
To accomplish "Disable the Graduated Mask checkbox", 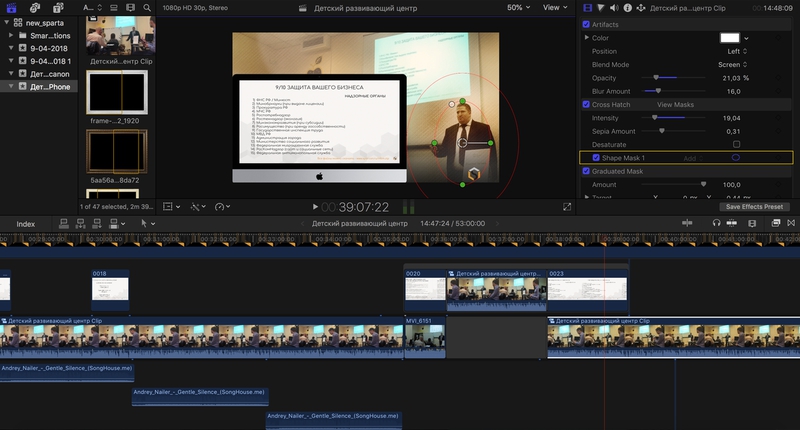I will click(x=586, y=171).
